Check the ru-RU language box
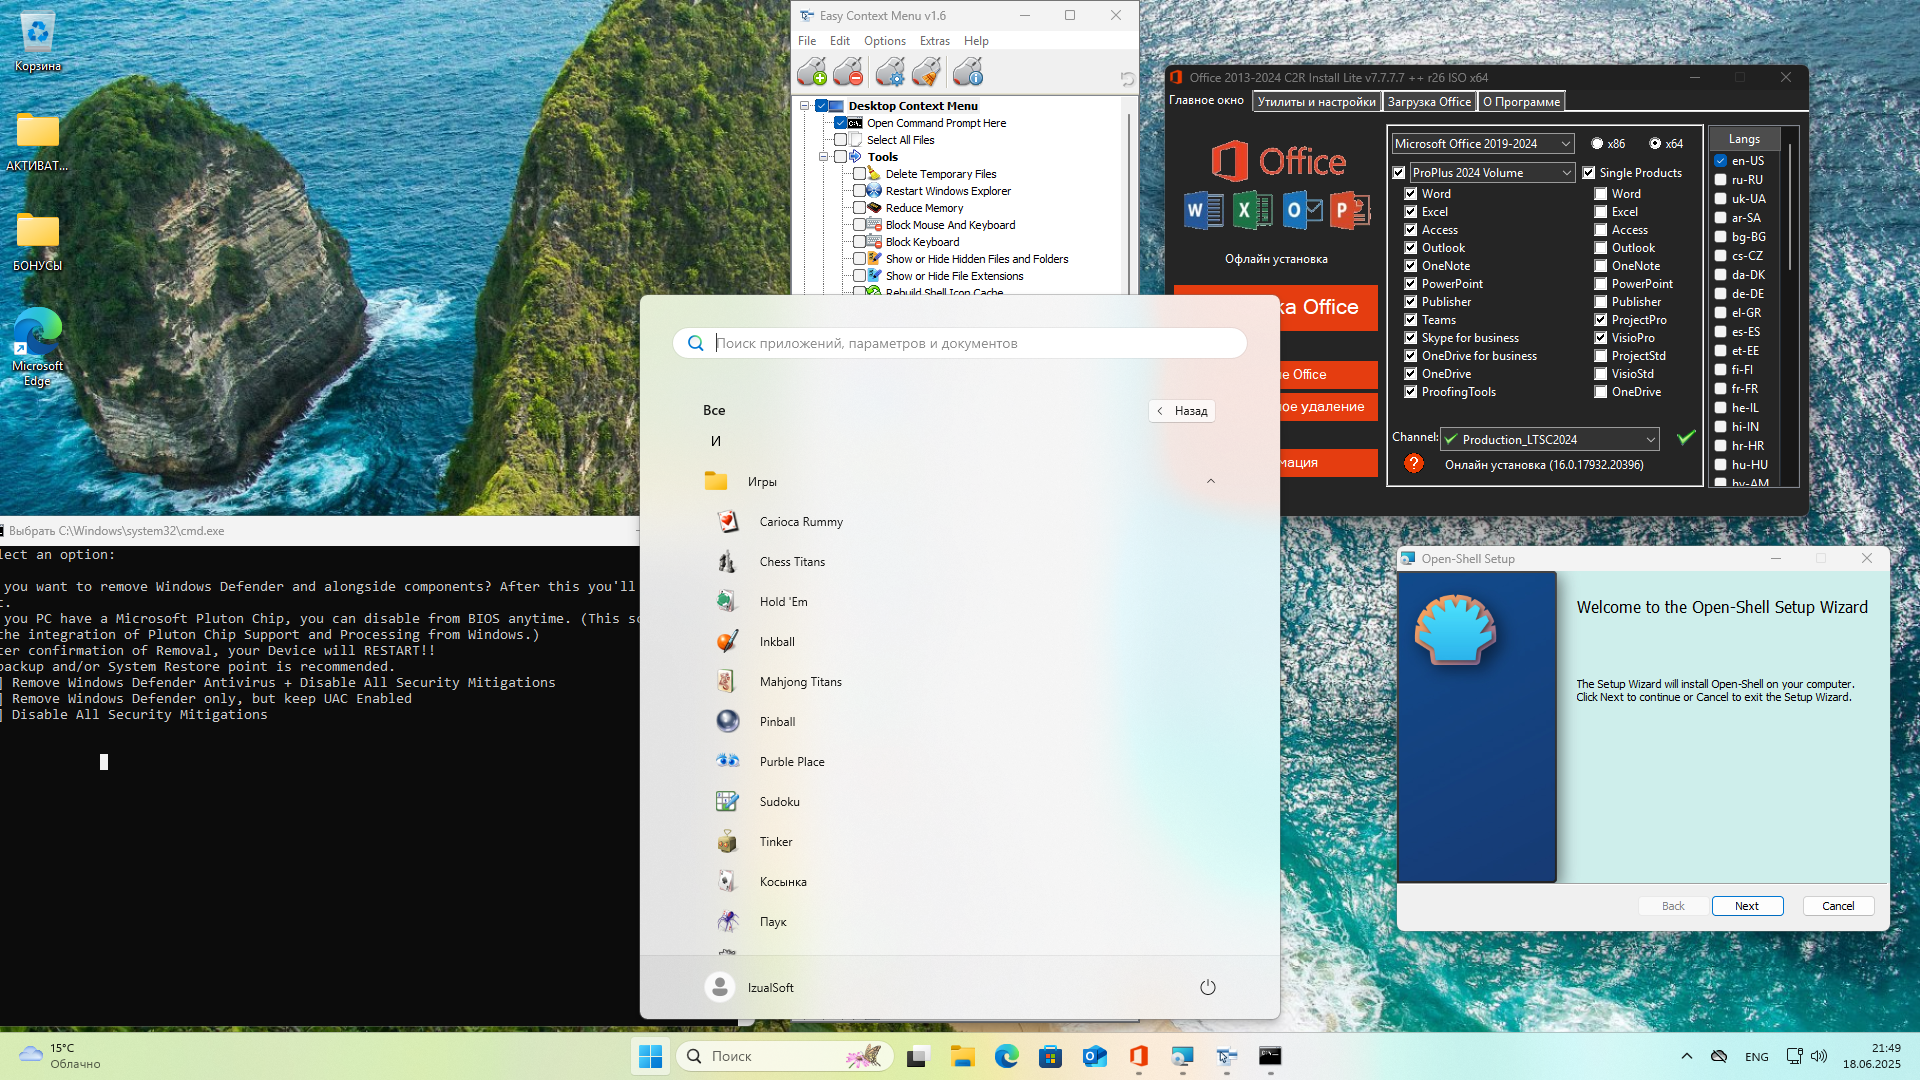 pyautogui.click(x=1720, y=180)
